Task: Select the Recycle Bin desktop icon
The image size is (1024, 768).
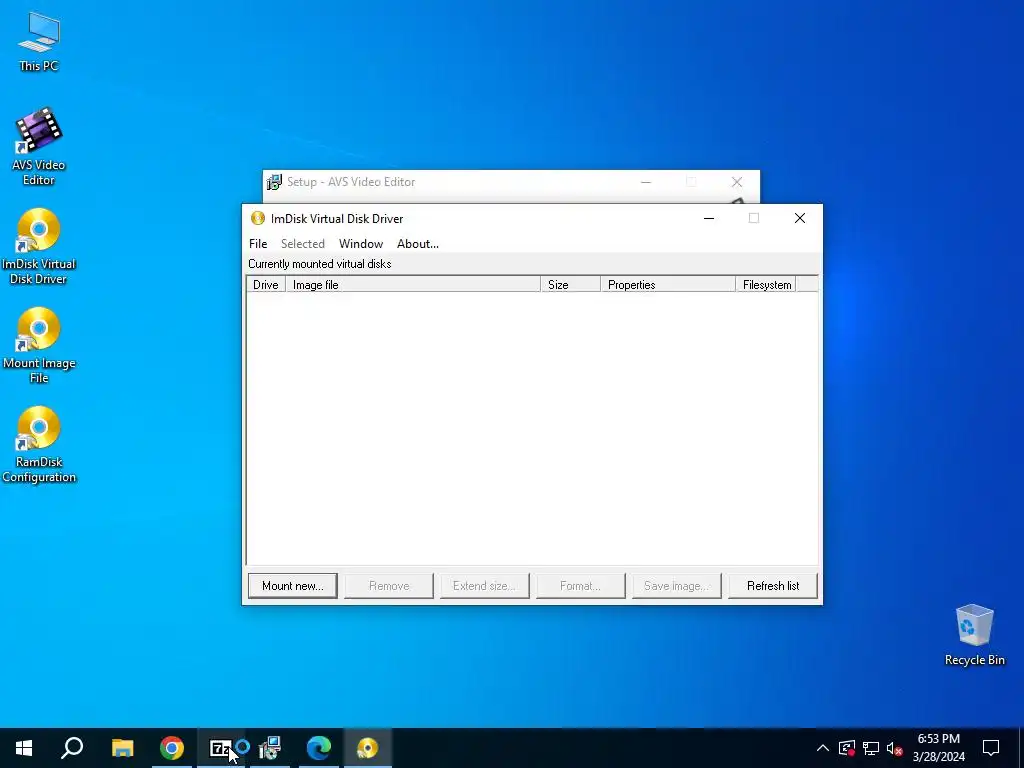Action: click(x=974, y=635)
